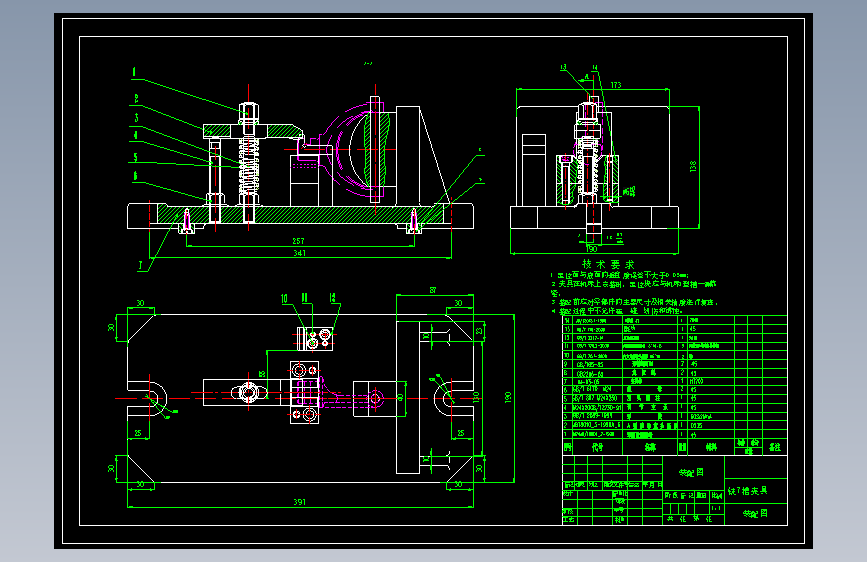Click part balloon number 11 in plan view

click(x=304, y=298)
